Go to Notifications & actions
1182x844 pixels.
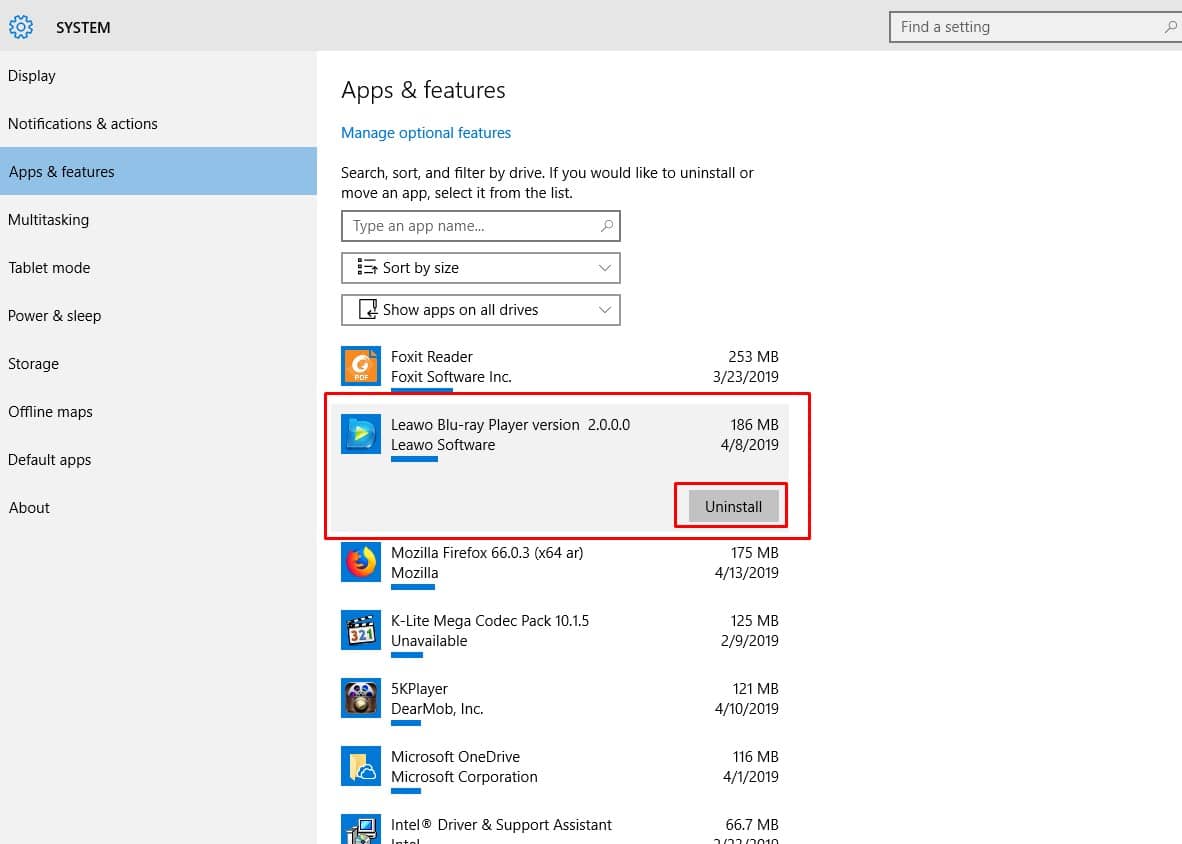pyautogui.click(x=83, y=124)
